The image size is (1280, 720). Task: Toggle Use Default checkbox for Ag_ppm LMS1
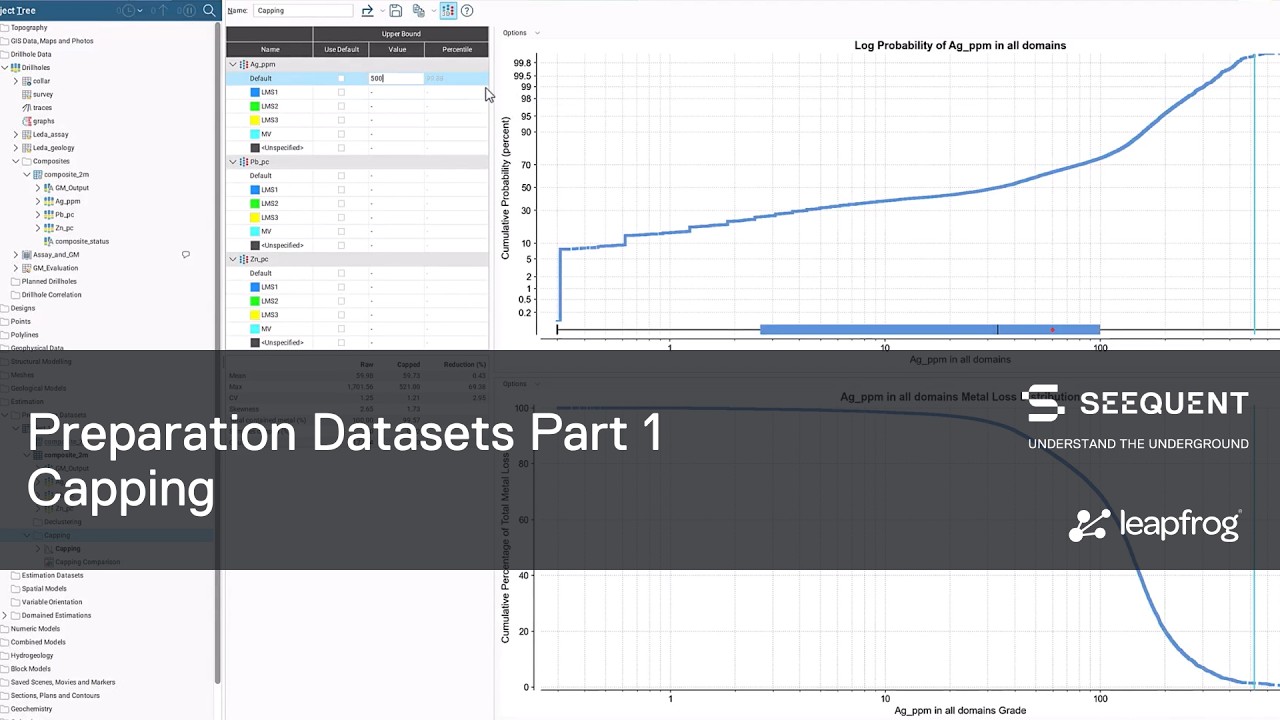pyautogui.click(x=341, y=92)
